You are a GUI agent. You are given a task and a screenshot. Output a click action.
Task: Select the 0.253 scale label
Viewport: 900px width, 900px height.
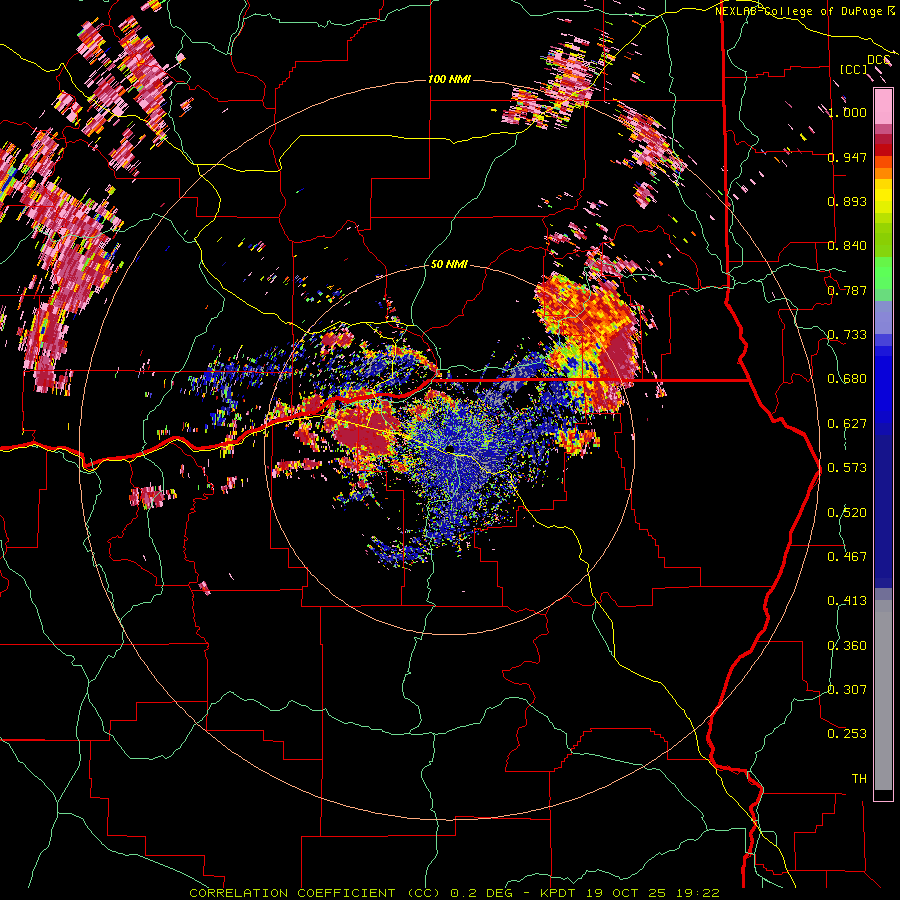click(x=847, y=734)
